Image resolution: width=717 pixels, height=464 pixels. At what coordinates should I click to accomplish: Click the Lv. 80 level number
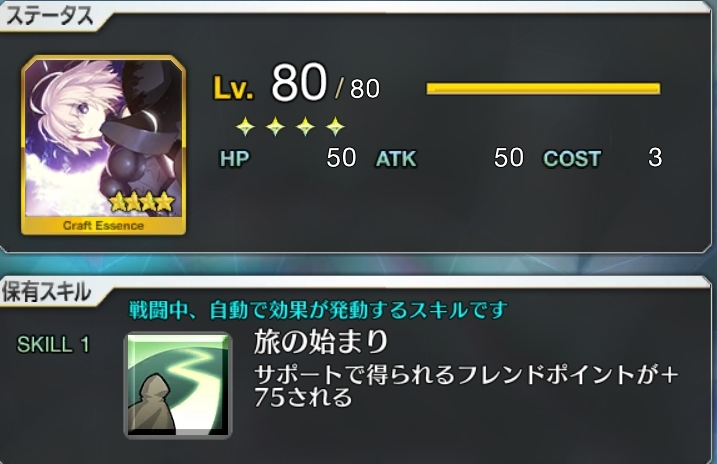[x=299, y=83]
